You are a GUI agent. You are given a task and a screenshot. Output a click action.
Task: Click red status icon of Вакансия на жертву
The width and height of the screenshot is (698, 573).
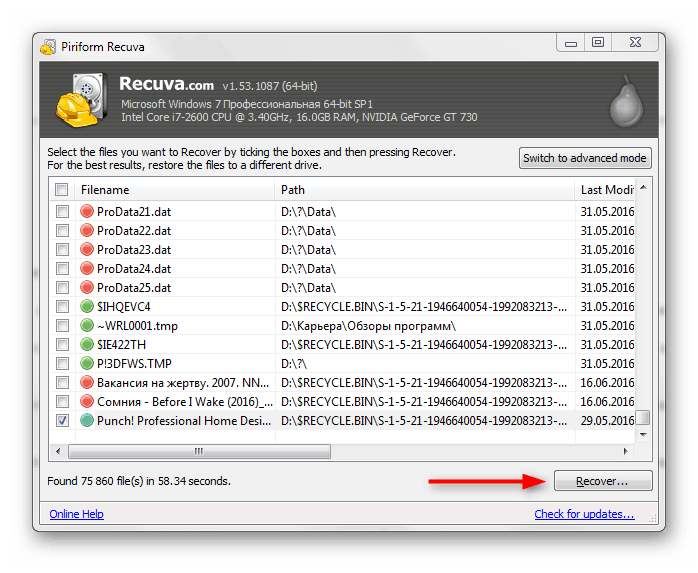click(87, 382)
